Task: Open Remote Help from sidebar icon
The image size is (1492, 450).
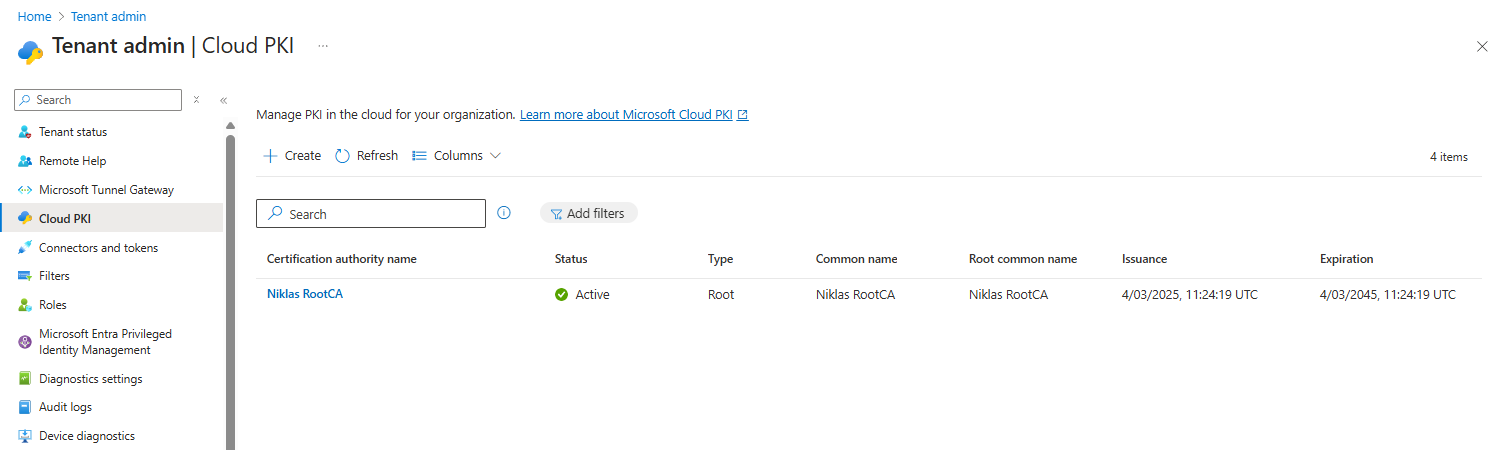Action: [x=25, y=161]
